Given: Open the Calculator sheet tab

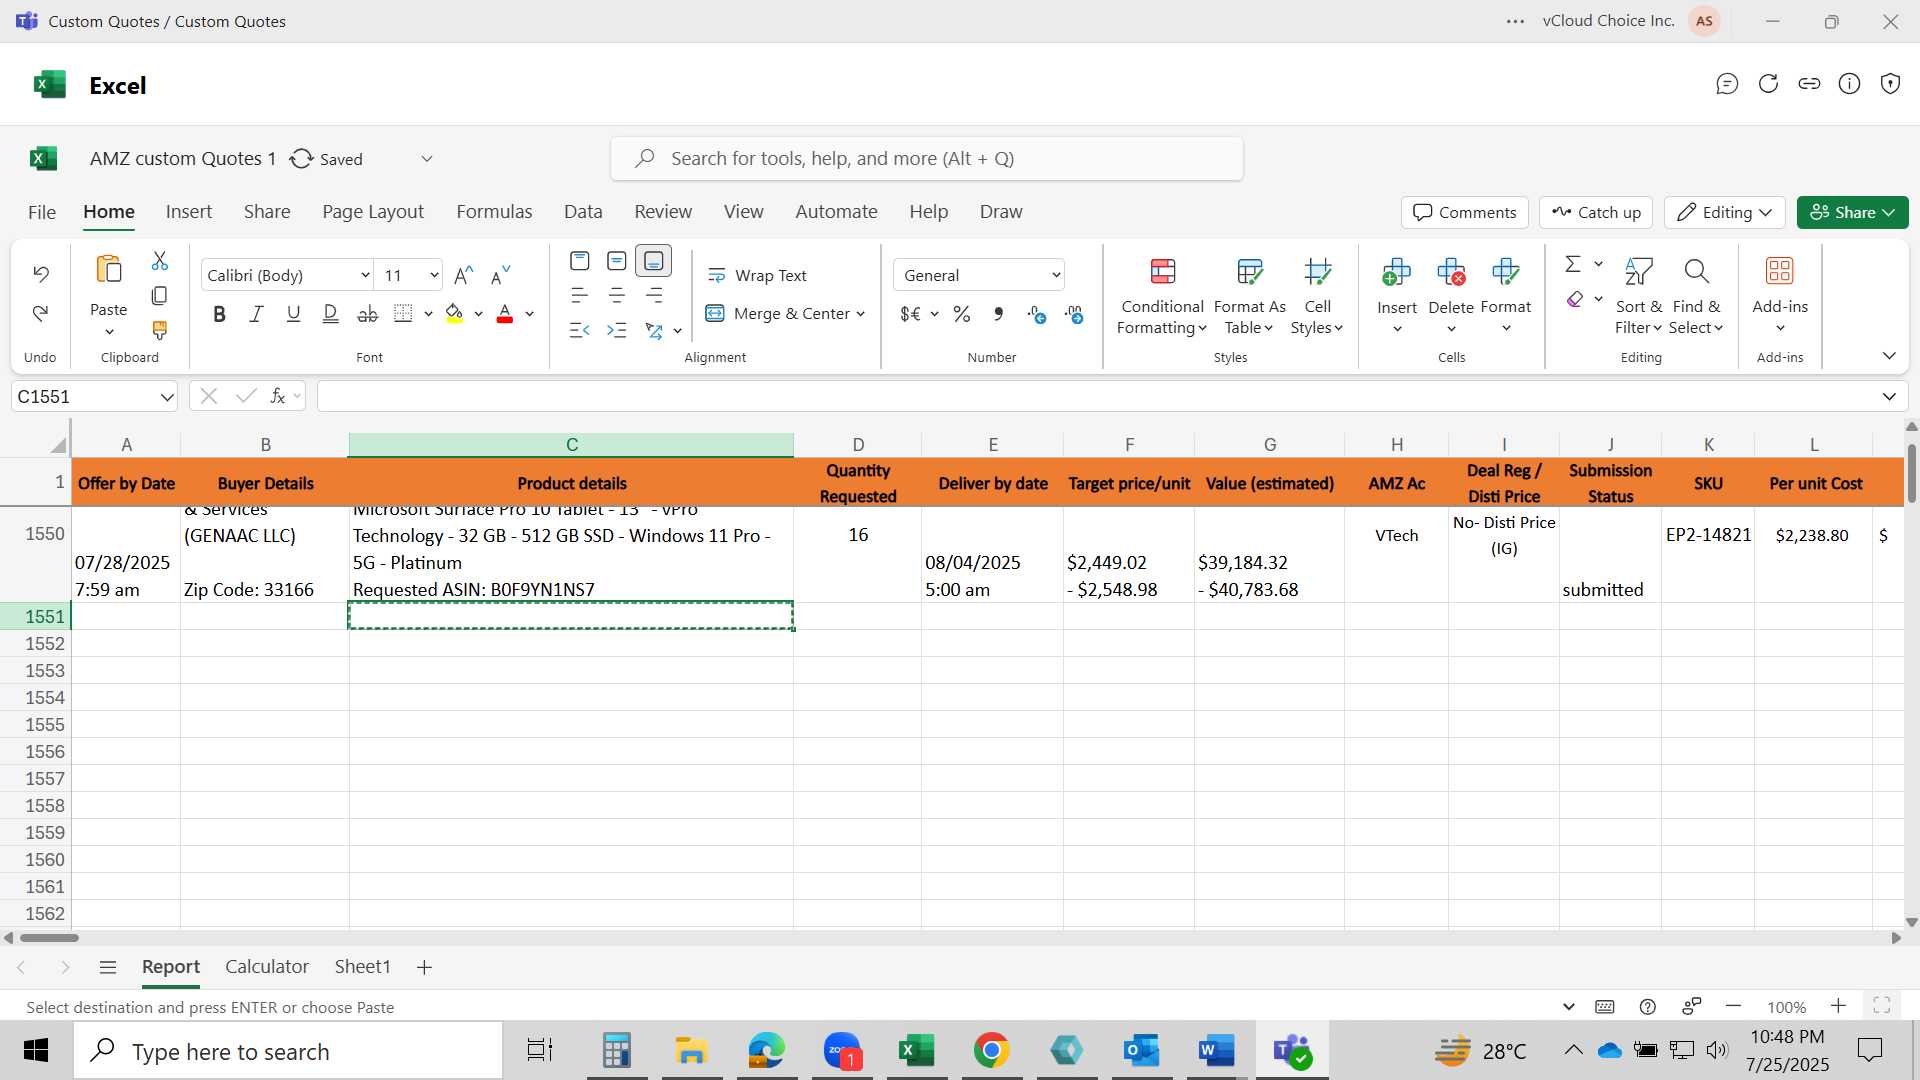Looking at the screenshot, I should pyautogui.click(x=267, y=967).
